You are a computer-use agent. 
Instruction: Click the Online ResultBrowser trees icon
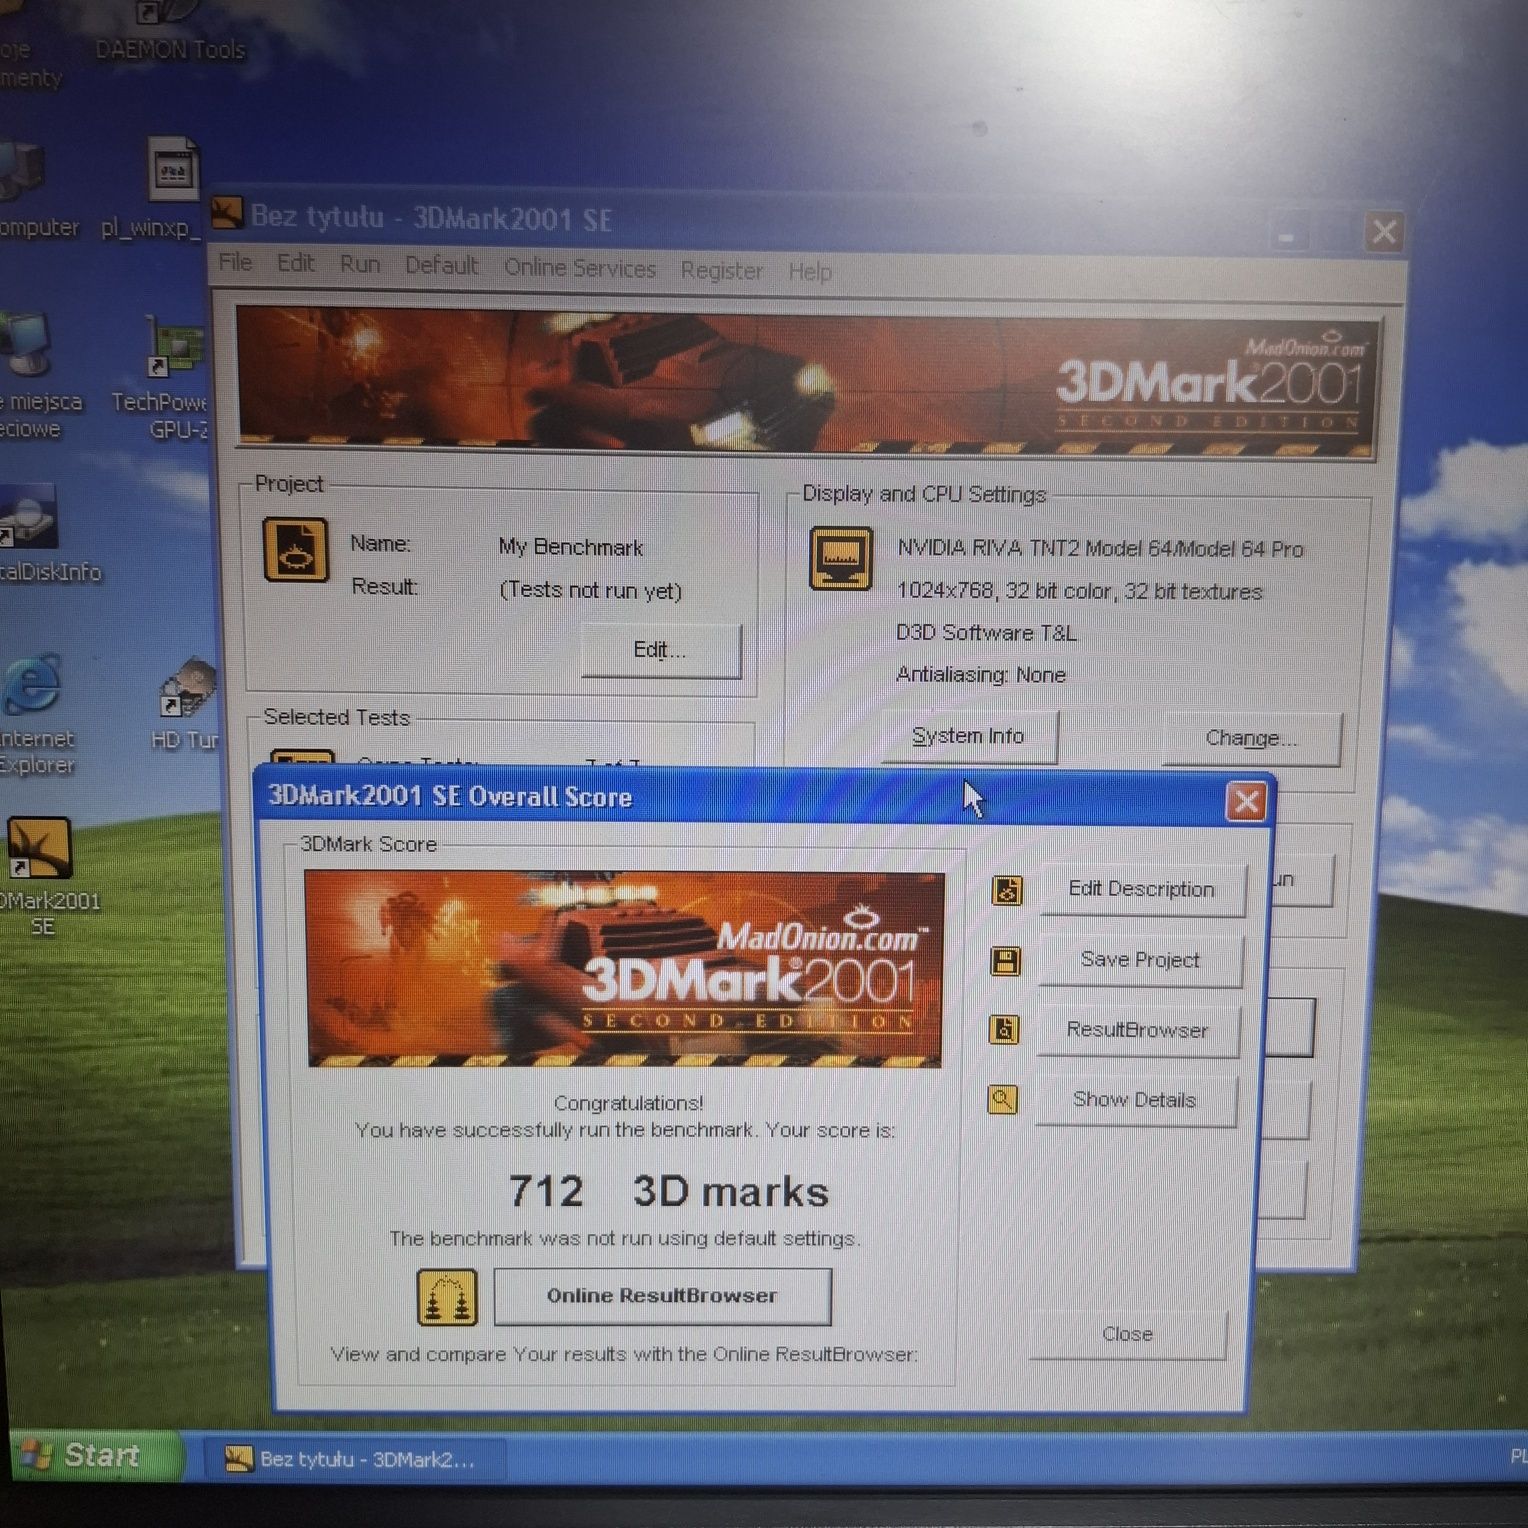coord(447,1297)
